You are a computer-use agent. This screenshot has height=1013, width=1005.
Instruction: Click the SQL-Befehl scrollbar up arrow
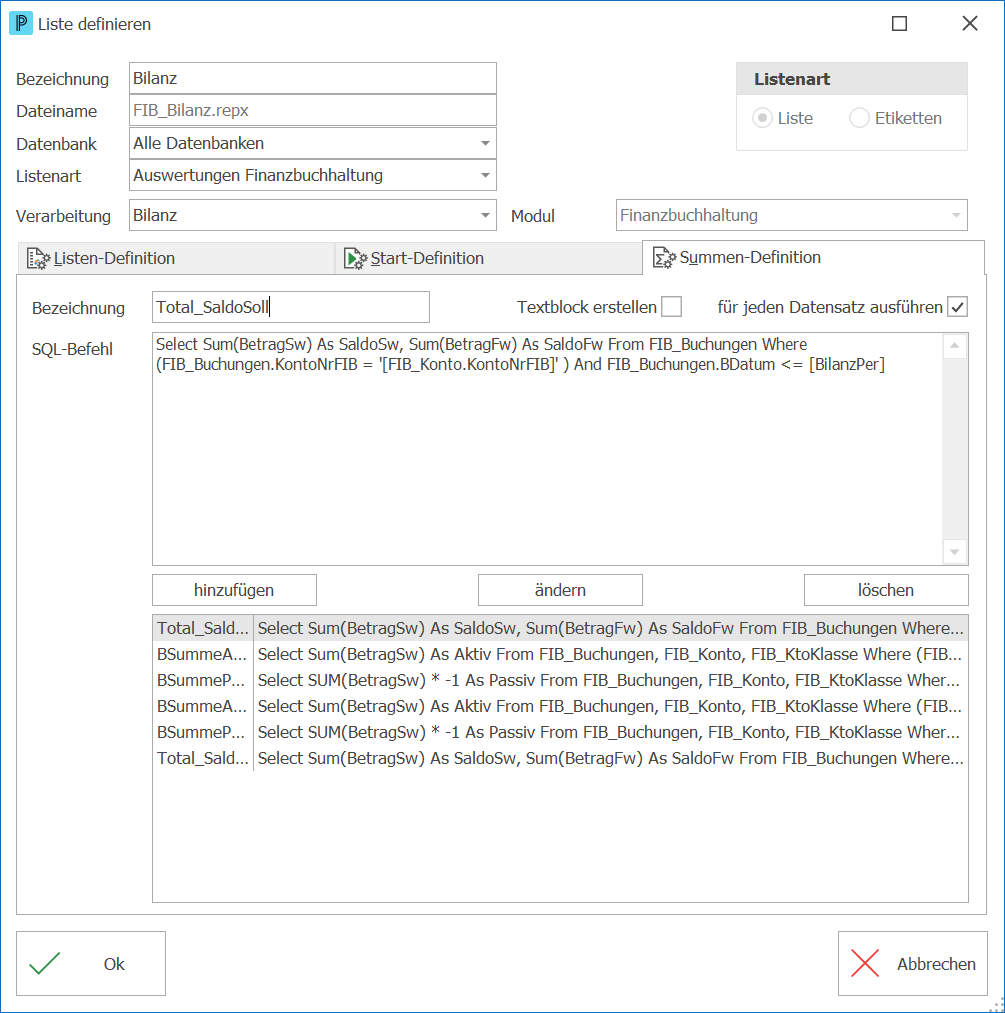[x=955, y=346]
